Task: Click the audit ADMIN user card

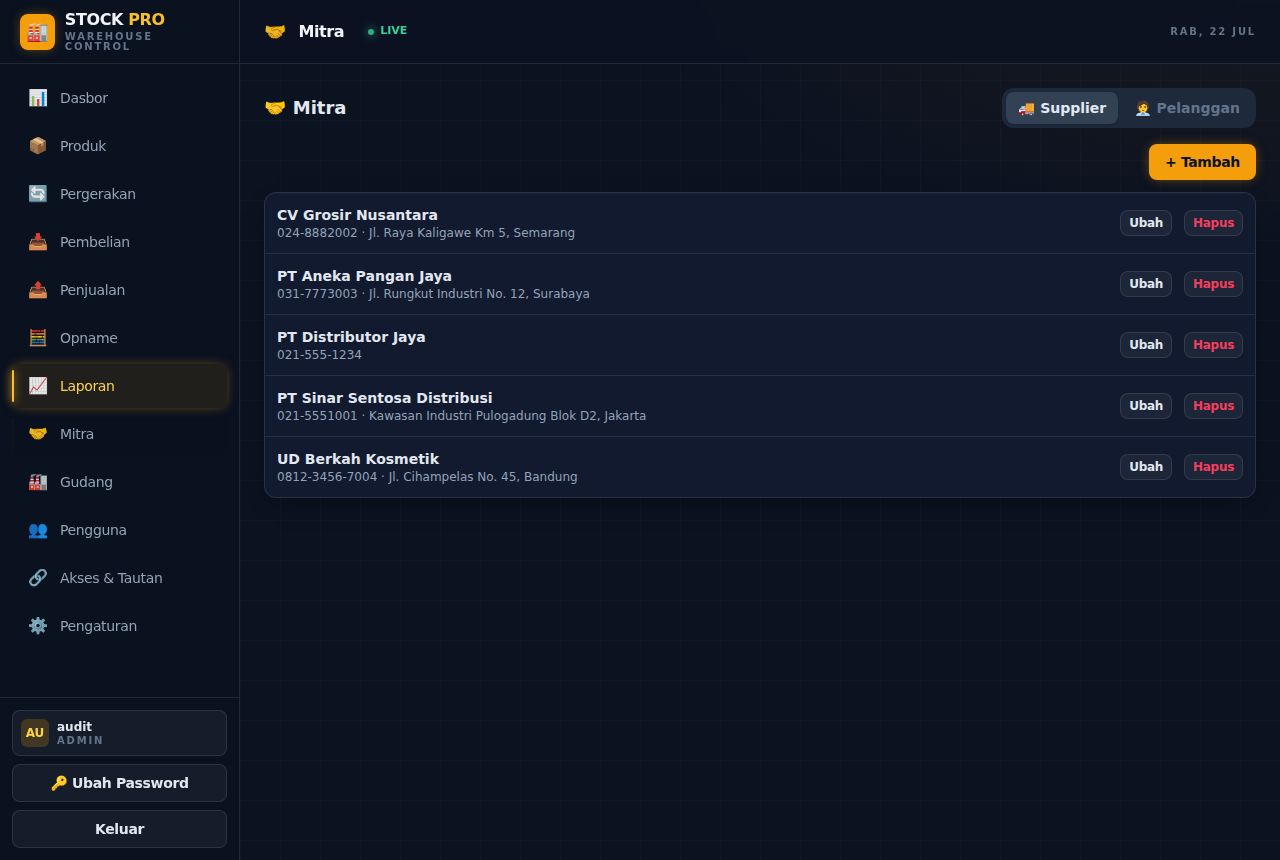Action: pos(120,733)
